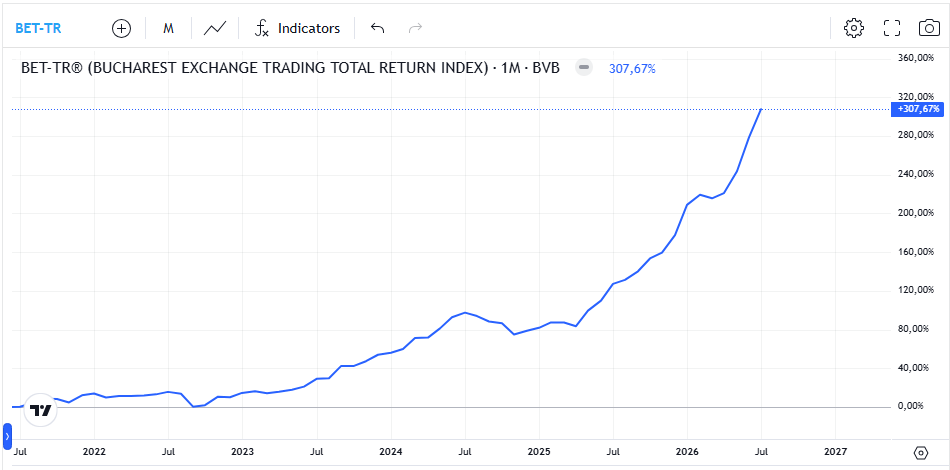Click the fx indicators icon

click(x=261, y=28)
